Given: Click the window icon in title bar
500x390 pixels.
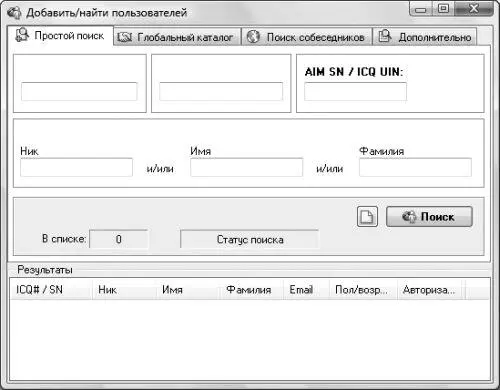Looking at the screenshot, I should click(x=14, y=13).
